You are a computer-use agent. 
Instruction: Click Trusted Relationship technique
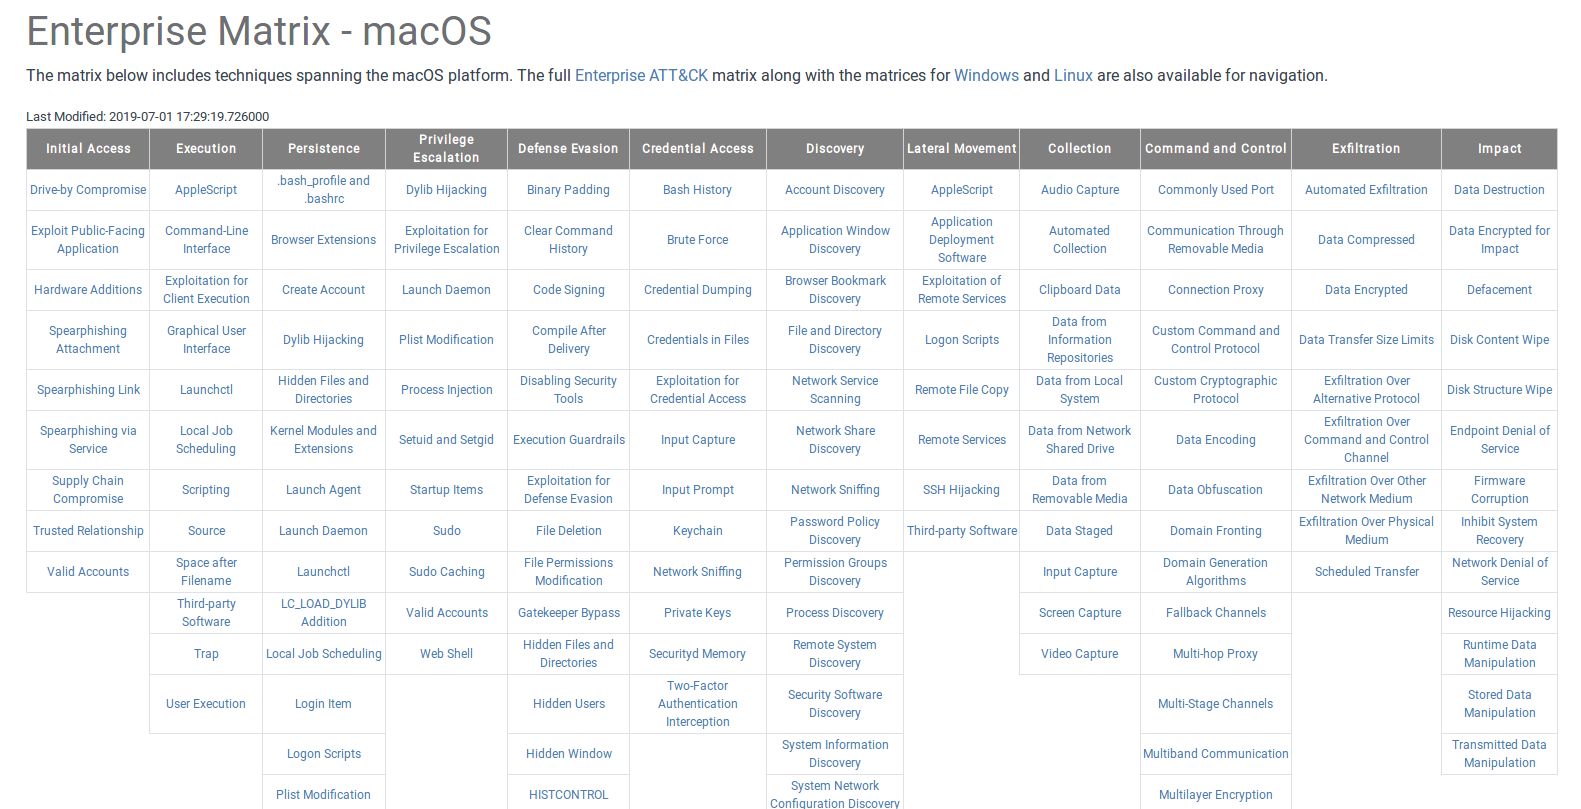point(88,530)
